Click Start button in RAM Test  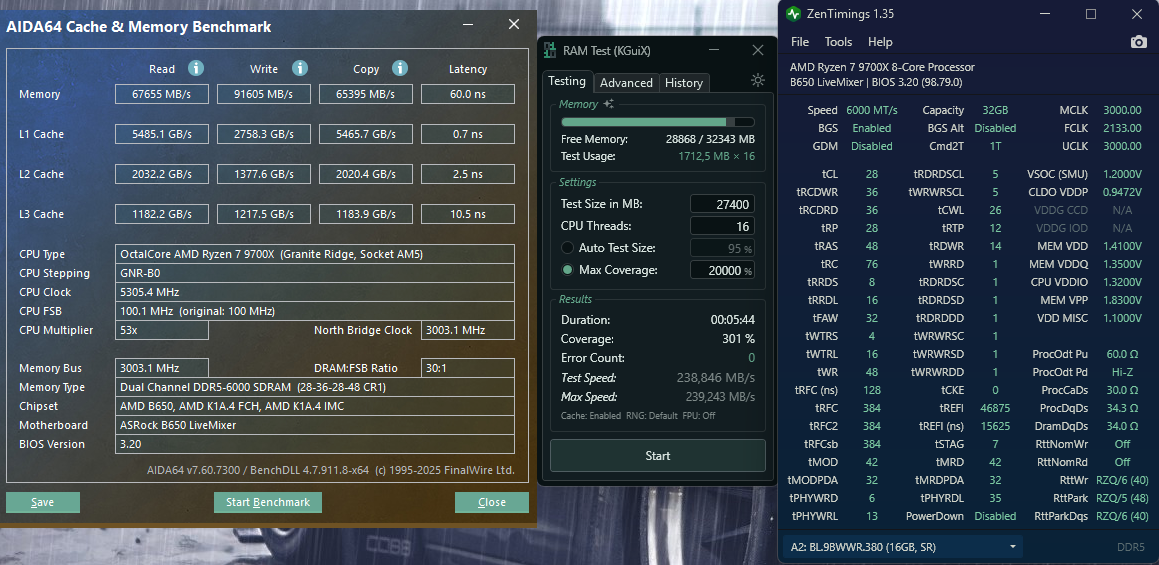click(658, 456)
